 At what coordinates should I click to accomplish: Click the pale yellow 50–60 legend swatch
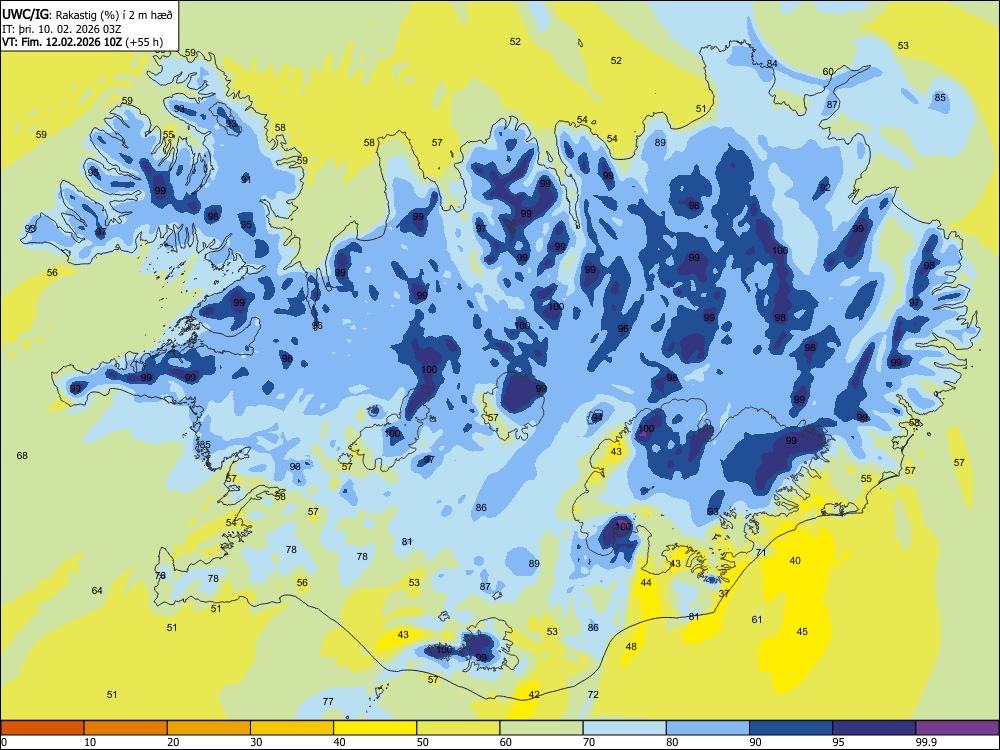(x=459, y=728)
